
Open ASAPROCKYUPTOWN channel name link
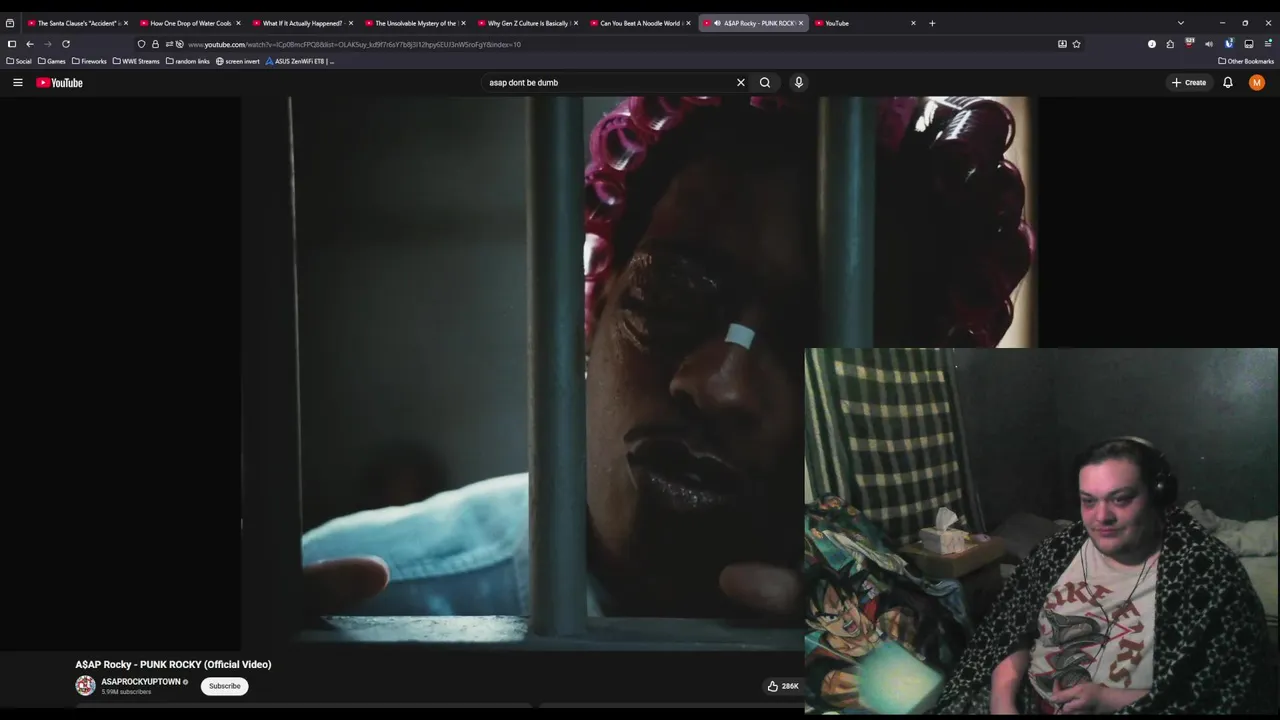[x=141, y=682]
